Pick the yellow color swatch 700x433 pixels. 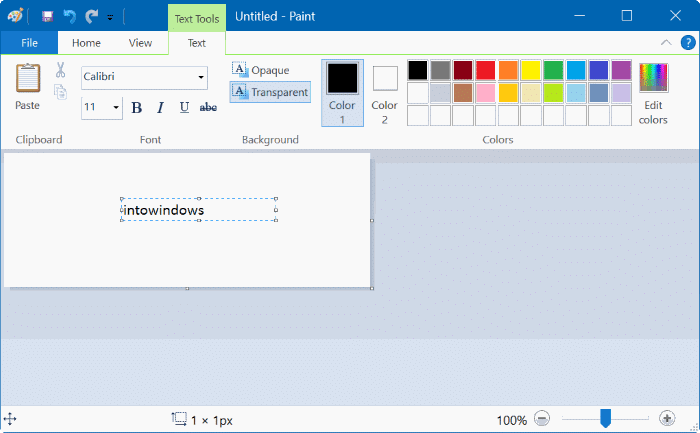click(x=531, y=70)
